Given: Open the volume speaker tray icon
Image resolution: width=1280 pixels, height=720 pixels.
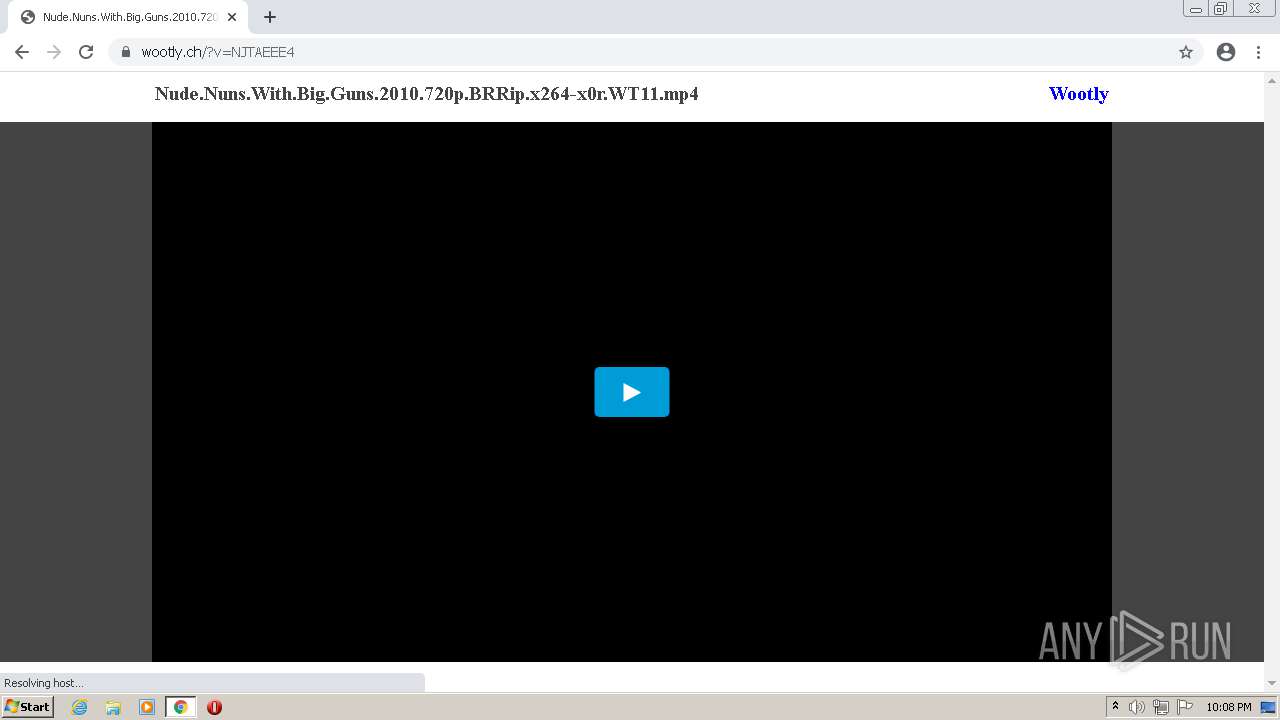Looking at the screenshot, I should 1137,707.
